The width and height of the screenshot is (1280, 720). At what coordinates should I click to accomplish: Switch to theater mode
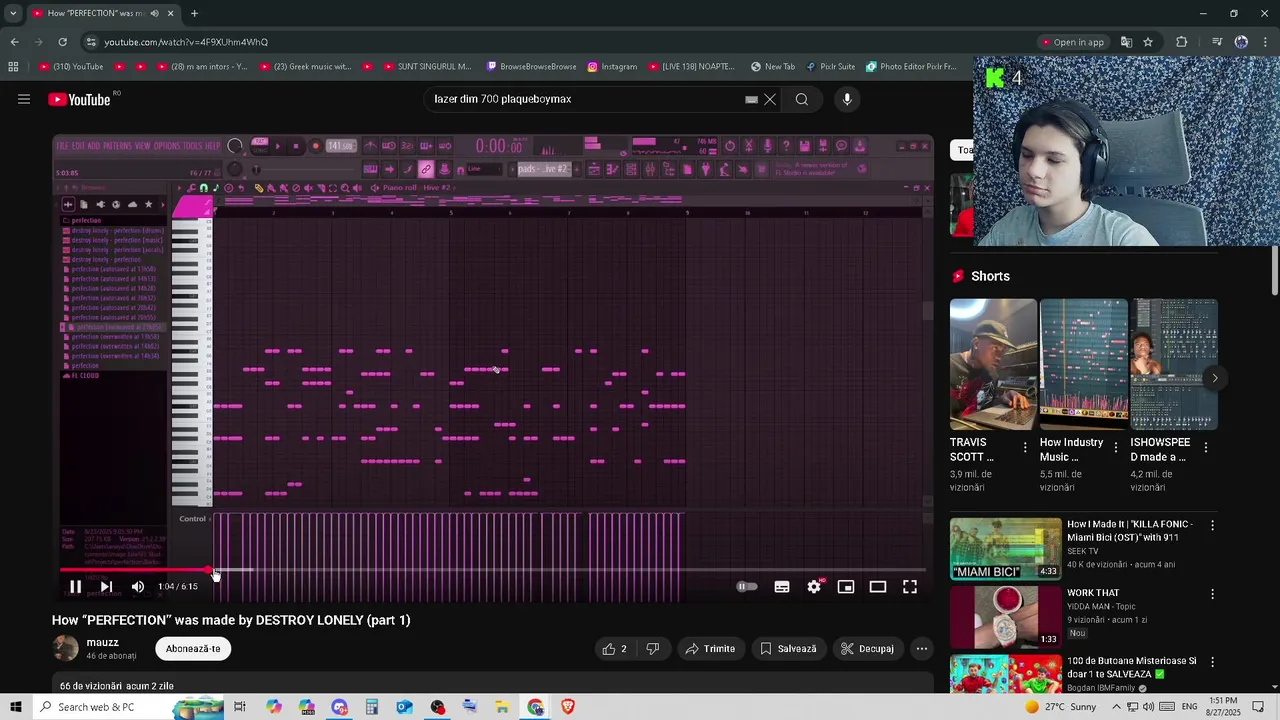(x=878, y=587)
